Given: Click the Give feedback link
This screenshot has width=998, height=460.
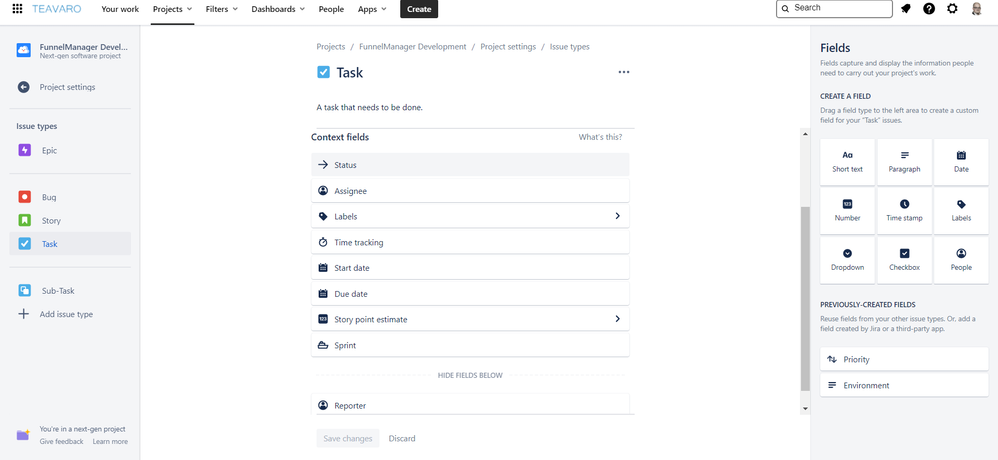Looking at the screenshot, I should click(x=61, y=441).
